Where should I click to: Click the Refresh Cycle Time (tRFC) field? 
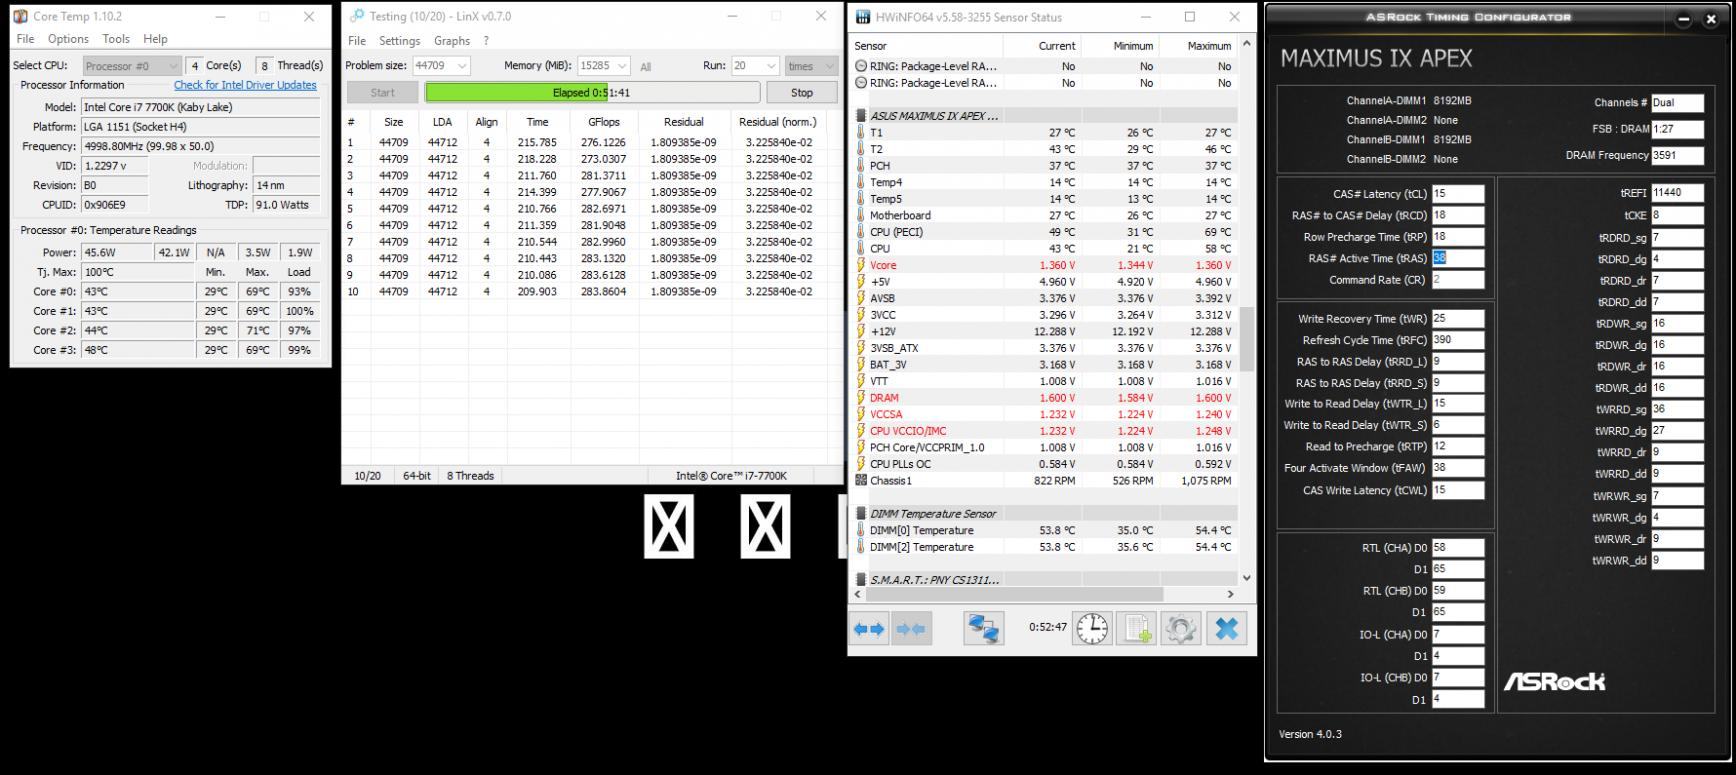point(1457,340)
